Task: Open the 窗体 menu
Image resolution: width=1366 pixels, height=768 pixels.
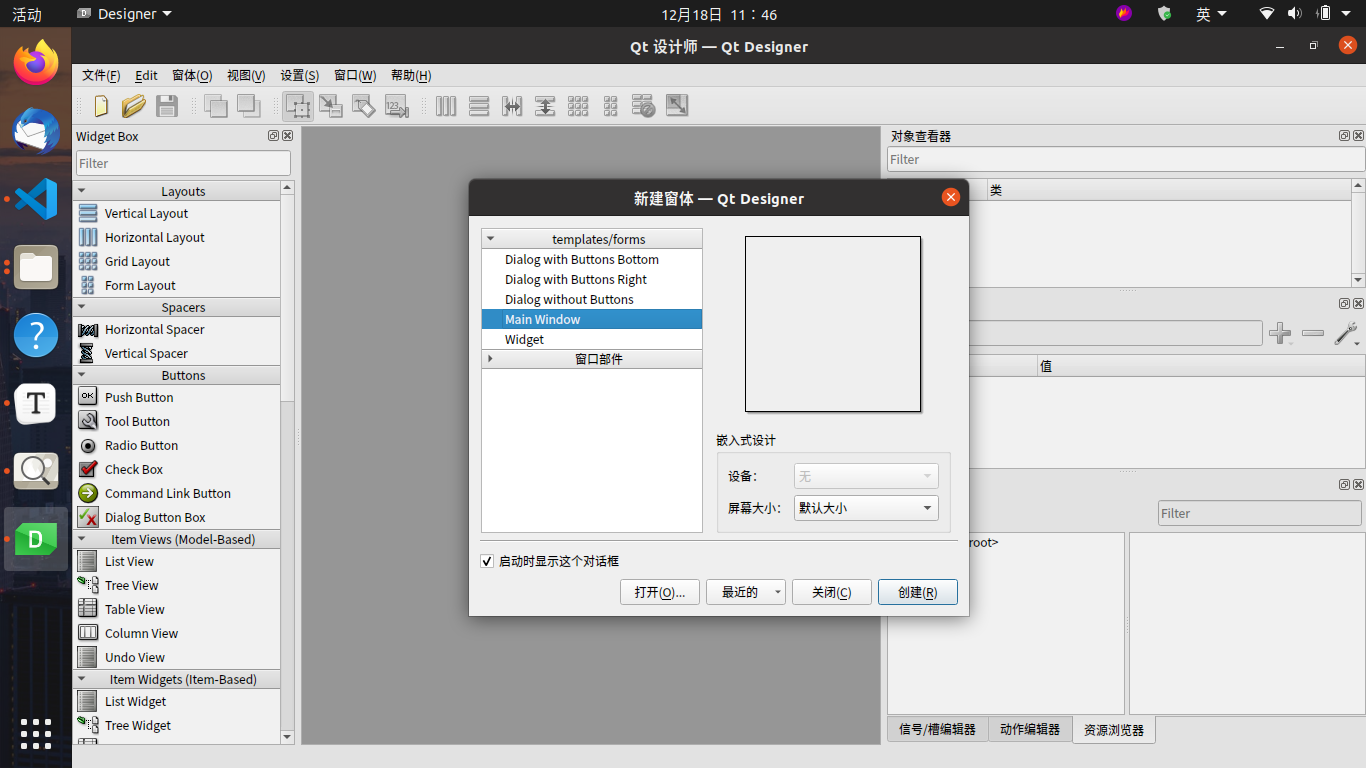Action: pos(191,75)
